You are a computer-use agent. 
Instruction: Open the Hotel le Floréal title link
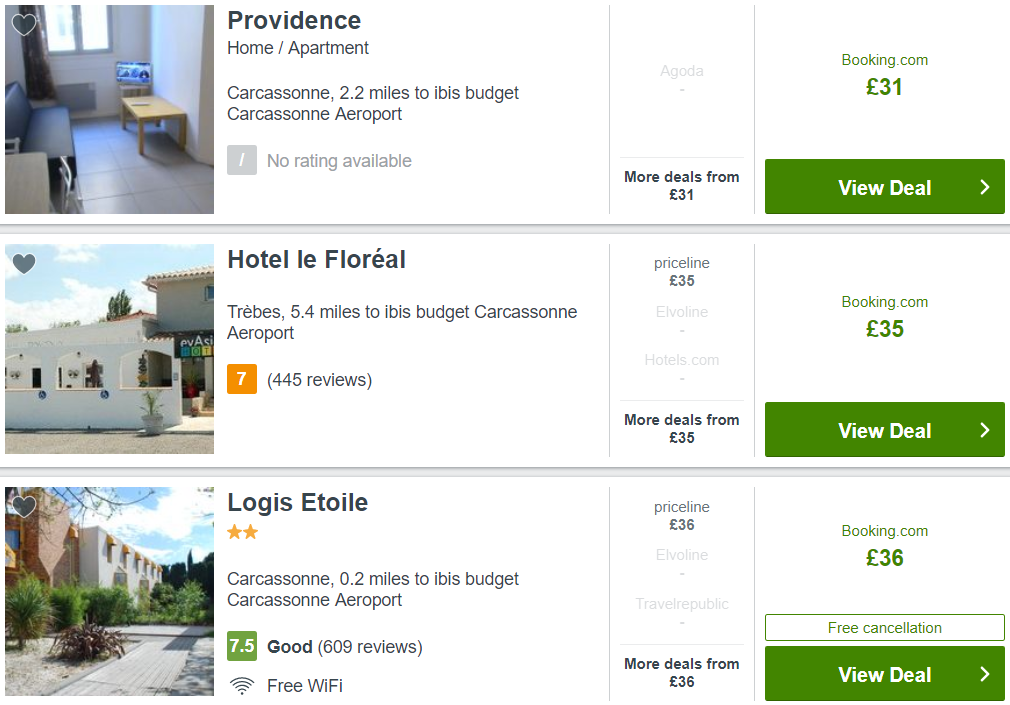pos(316,260)
